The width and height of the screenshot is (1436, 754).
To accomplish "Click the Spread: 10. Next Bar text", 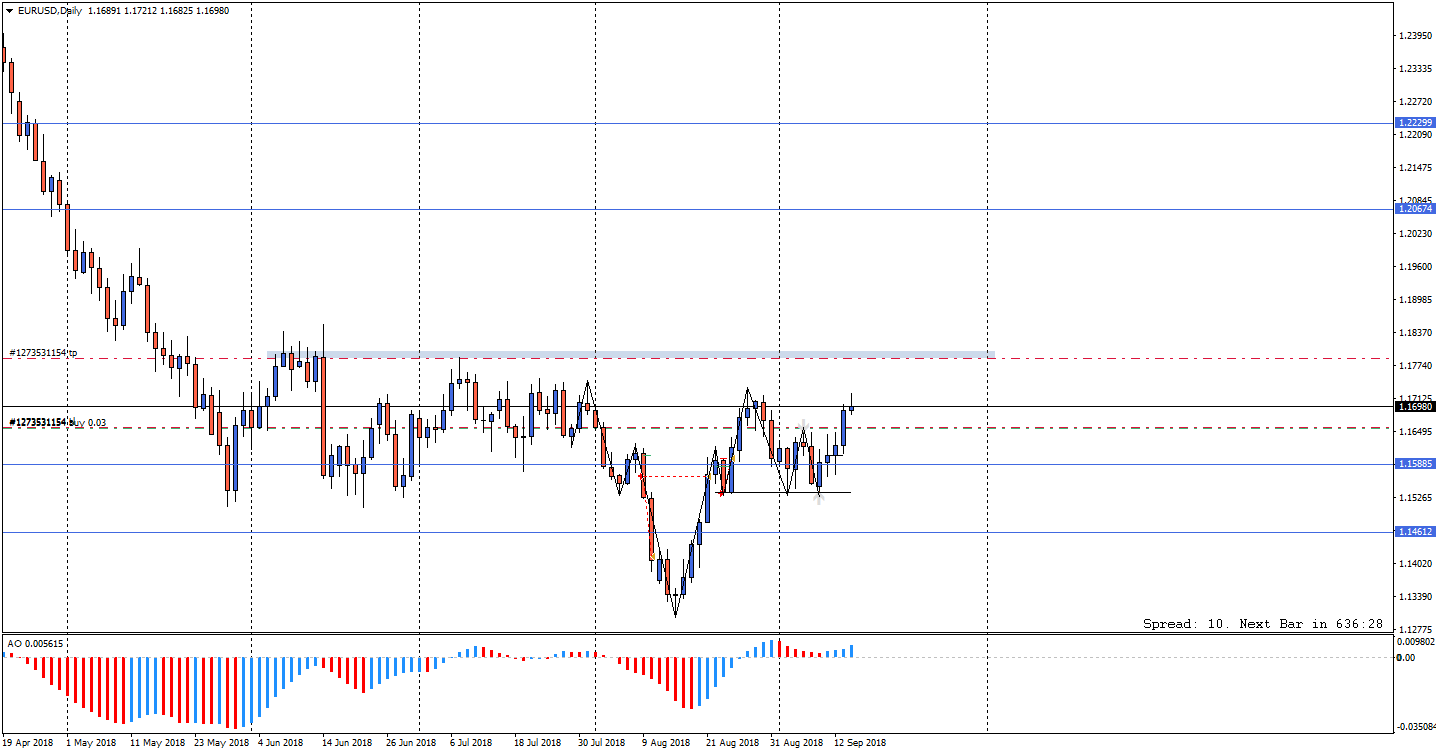I will click(x=1263, y=624).
